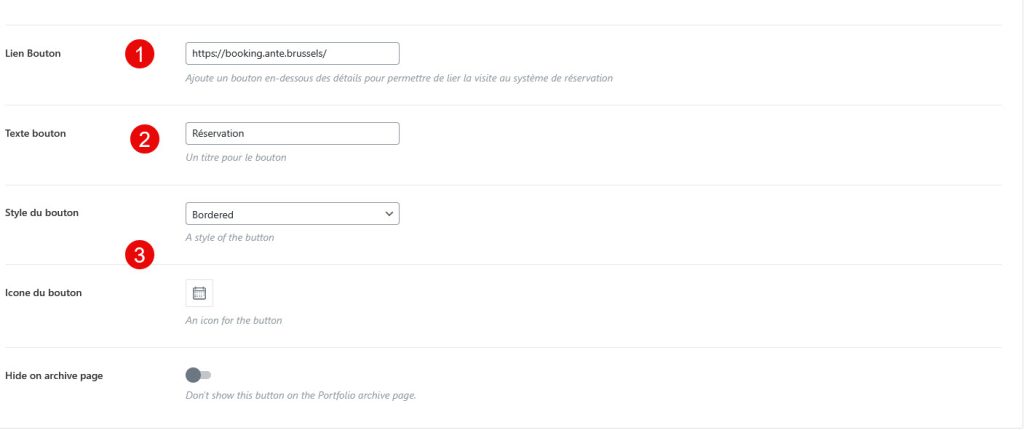This screenshot has height=430, width=1024.
Task: Click the Bordered value in style selector
Action: click(212, 214)
